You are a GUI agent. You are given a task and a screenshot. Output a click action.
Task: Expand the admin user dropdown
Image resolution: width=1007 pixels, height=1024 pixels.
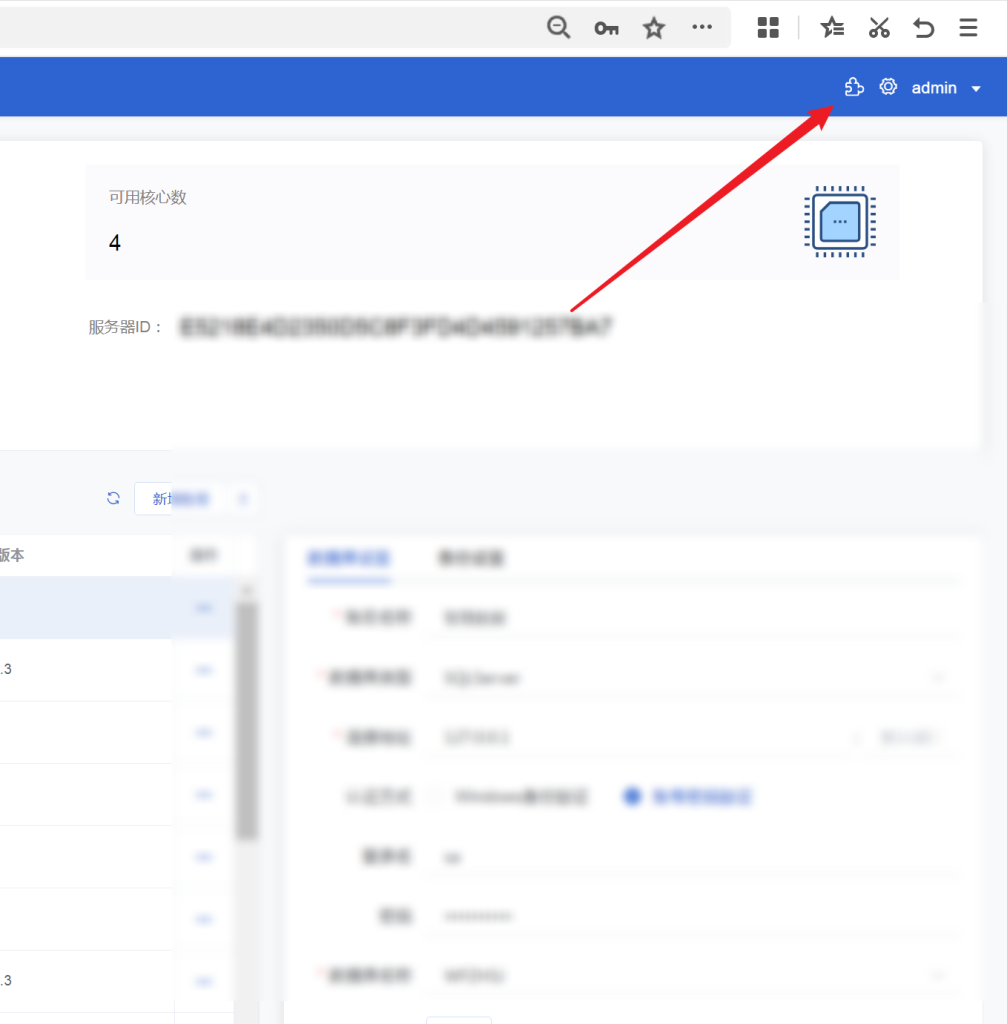point(946,88)
